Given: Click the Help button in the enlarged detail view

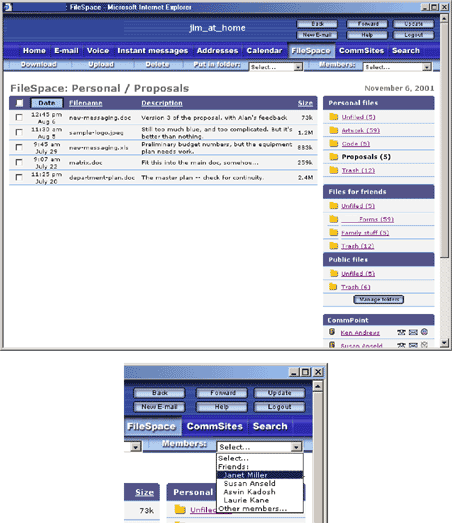Looking at the screenshot, I should 221,407.
